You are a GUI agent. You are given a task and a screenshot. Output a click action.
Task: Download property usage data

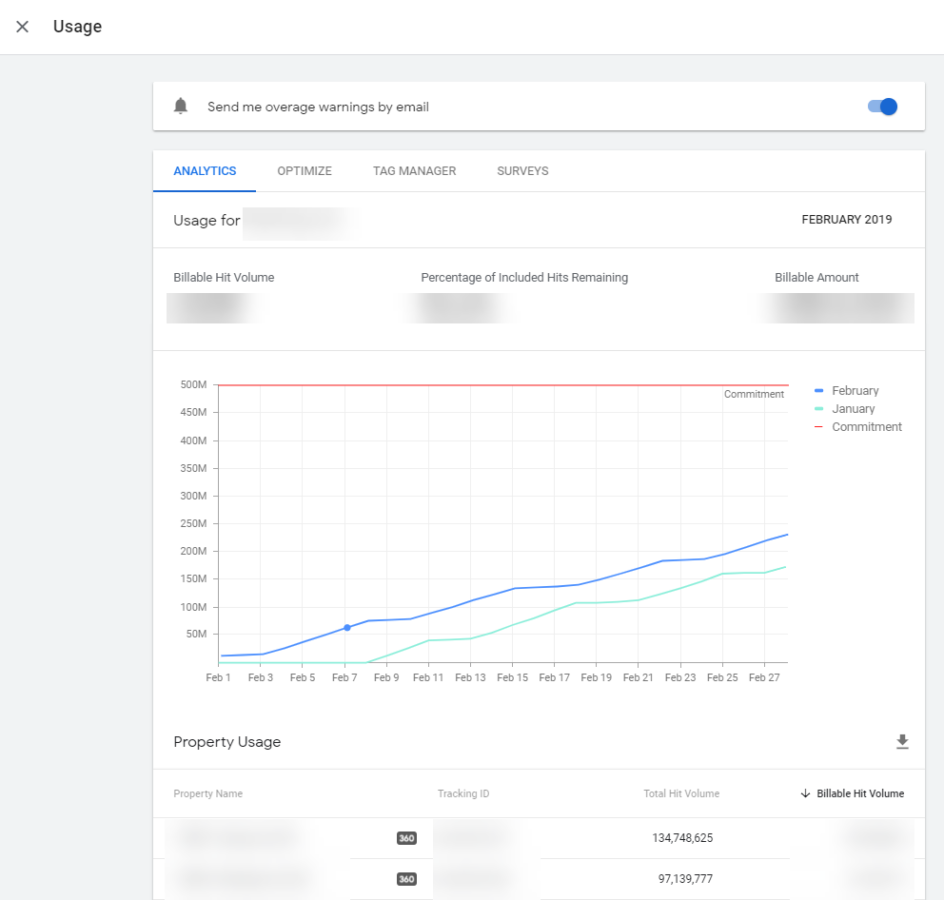(902, 742)
